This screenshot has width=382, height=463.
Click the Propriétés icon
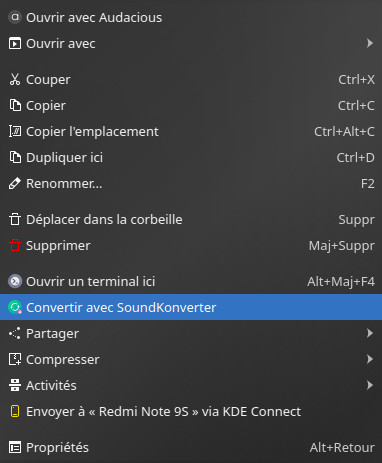coord(15,447)
